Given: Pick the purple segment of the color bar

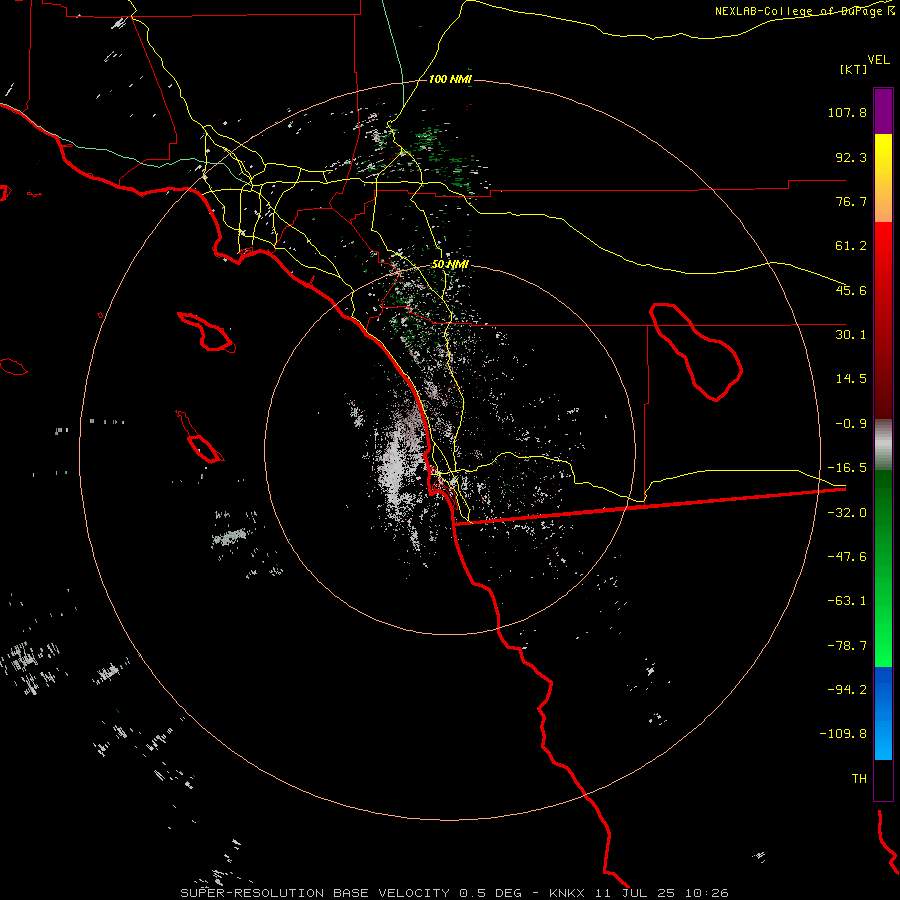Looking at the screenshot, I should click(x=883, y=111).
